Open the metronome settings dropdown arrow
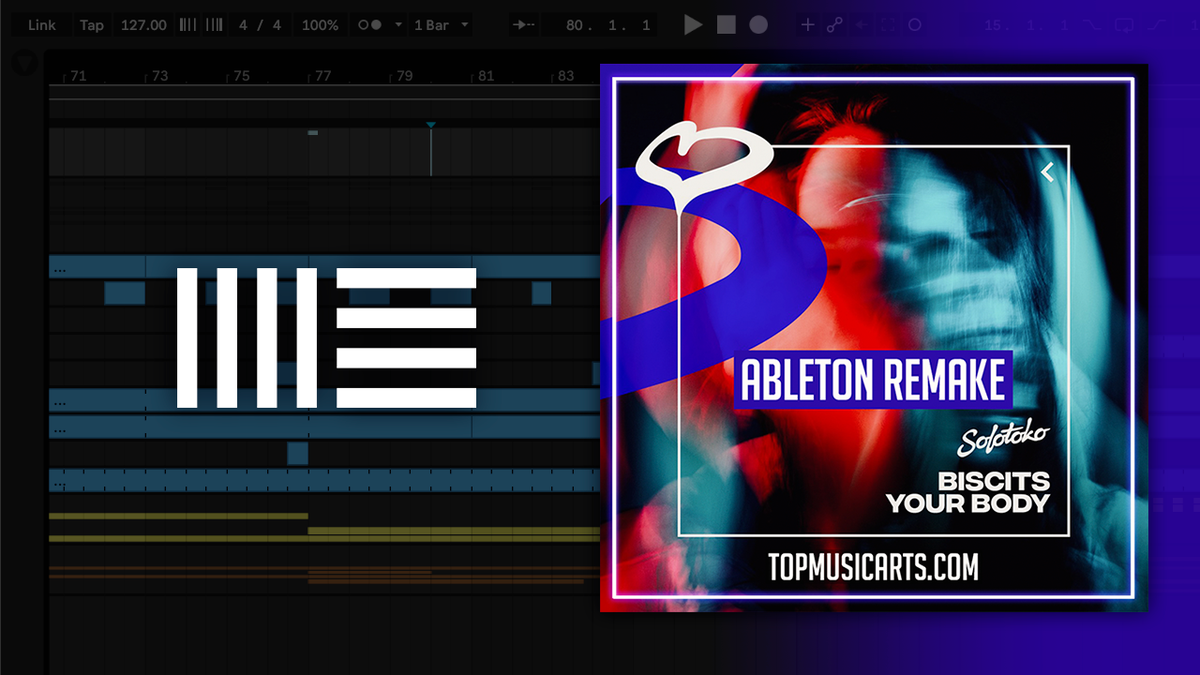This screenshot has height=675, width=1200. (398, 25)
